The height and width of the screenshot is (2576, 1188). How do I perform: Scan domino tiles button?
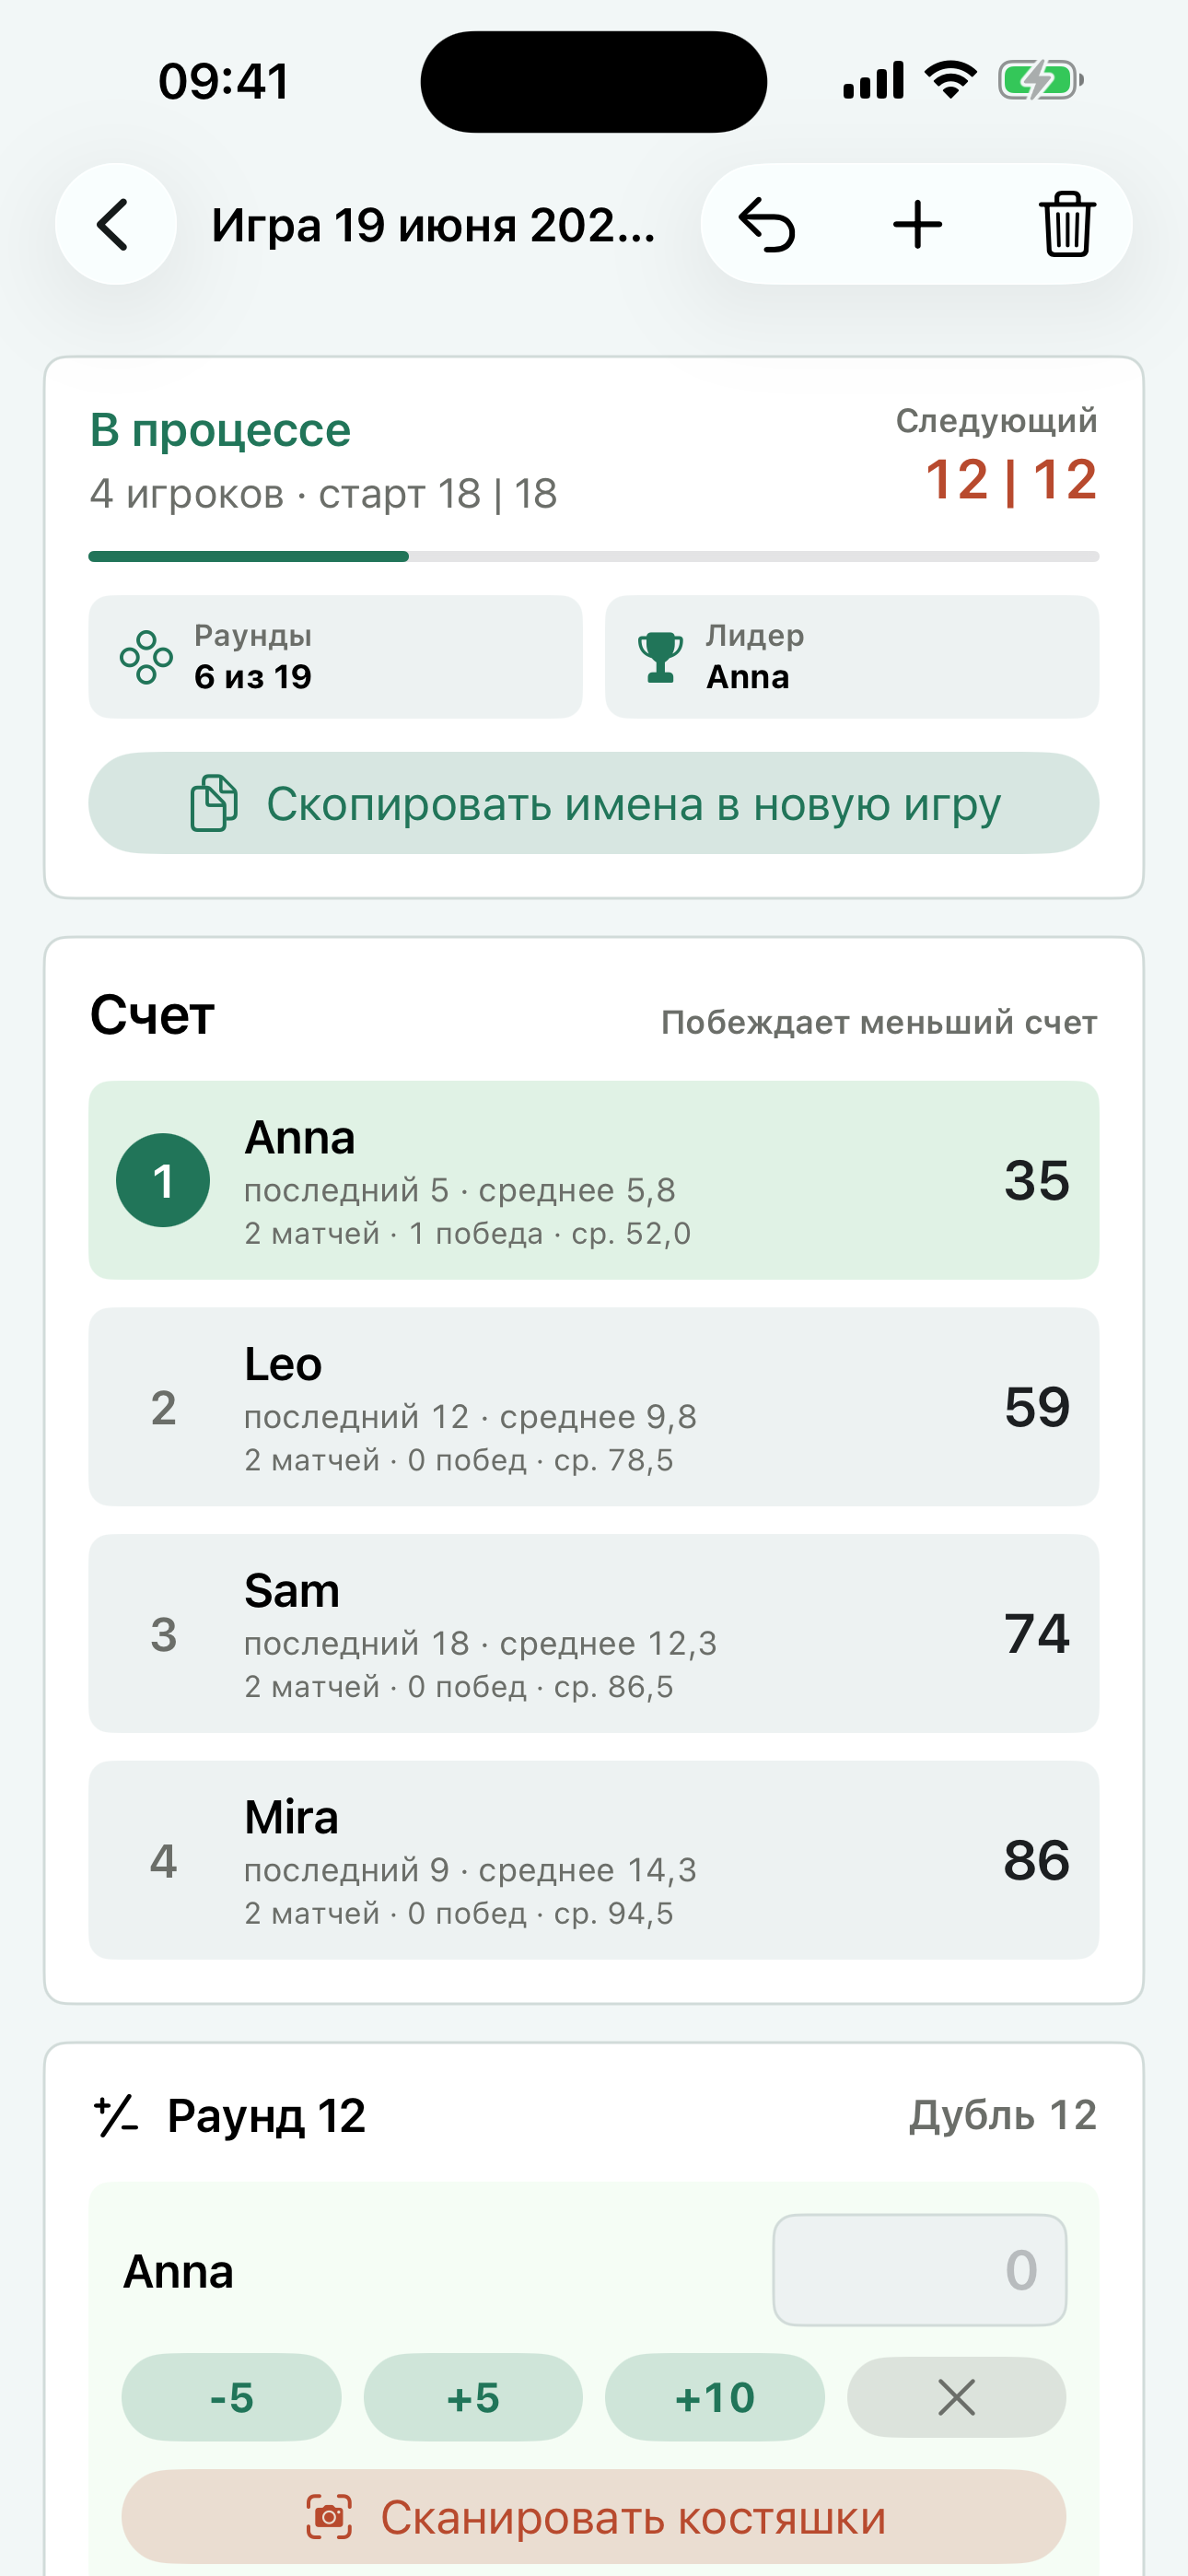click(594, 2517)
